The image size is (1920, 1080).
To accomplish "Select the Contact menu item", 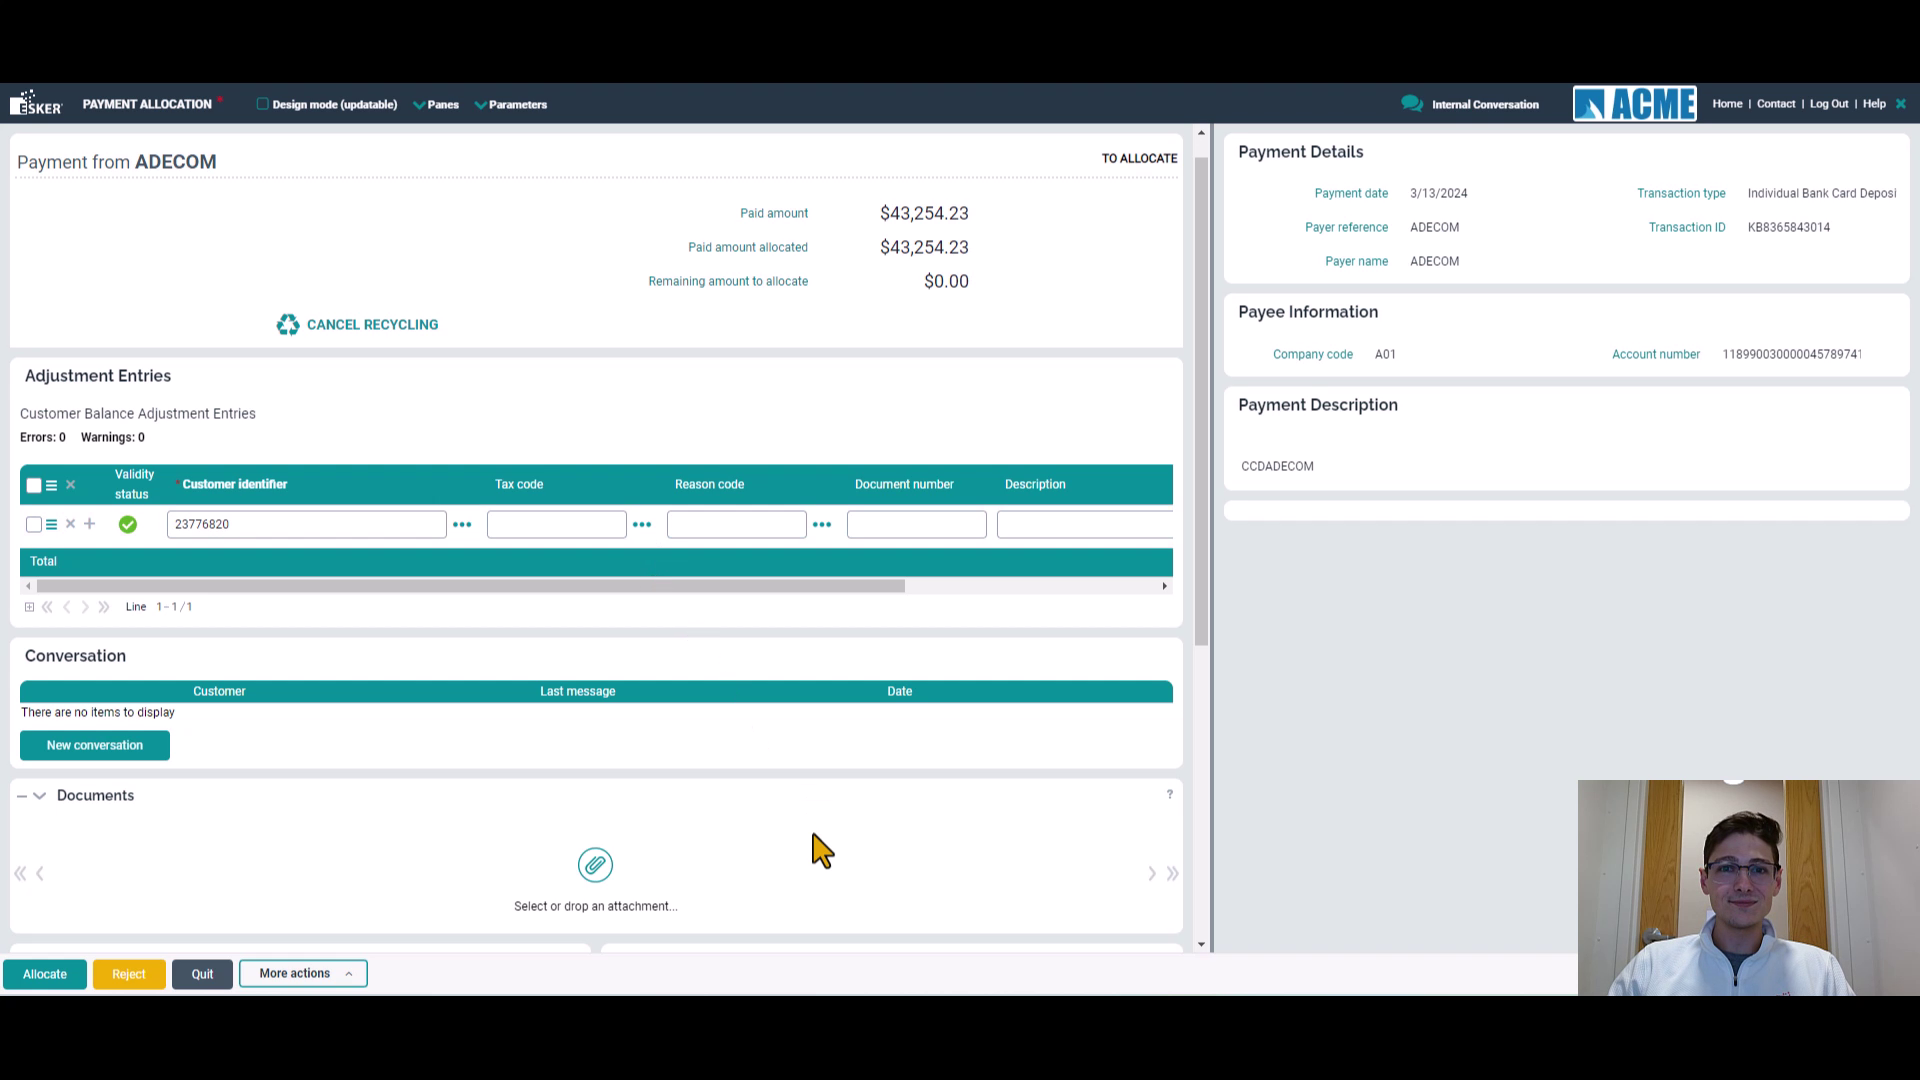I will point(1776,103).
